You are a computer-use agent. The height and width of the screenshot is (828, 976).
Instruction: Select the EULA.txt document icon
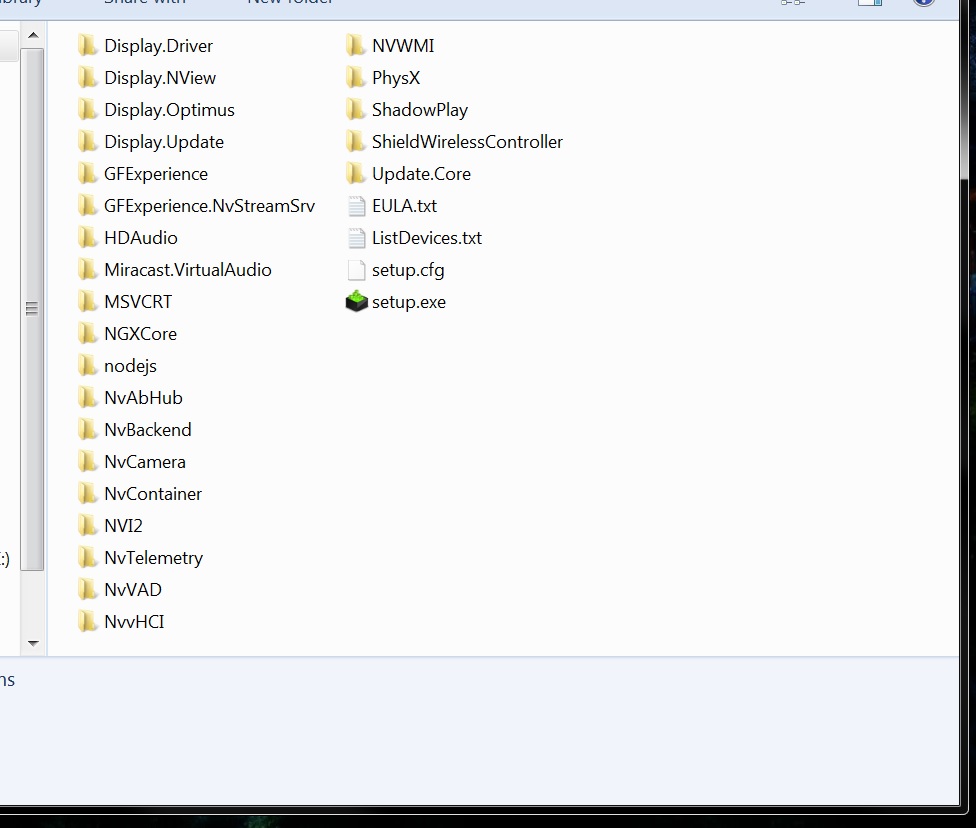click(356, 206)
